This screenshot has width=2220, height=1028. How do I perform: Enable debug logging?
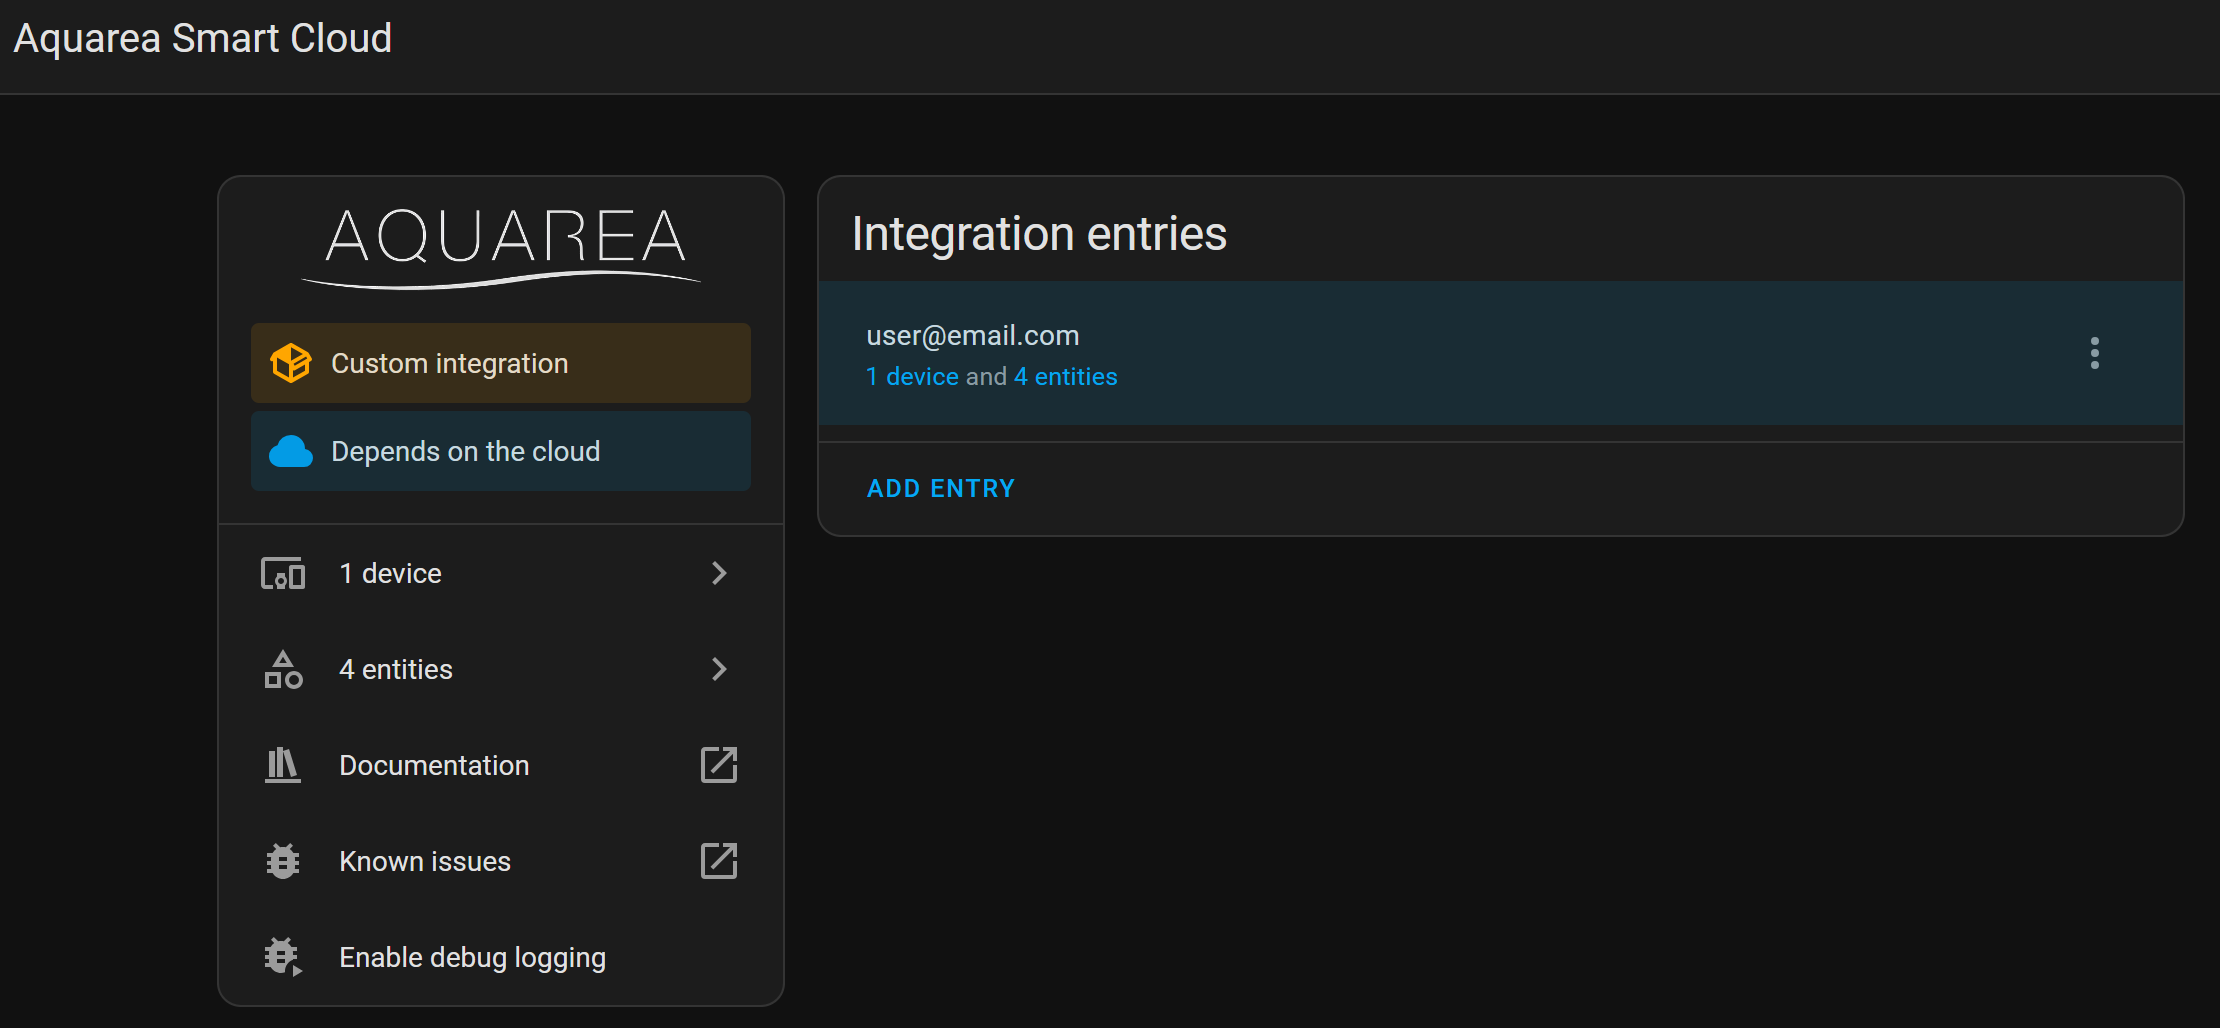(x=472, y=956)
